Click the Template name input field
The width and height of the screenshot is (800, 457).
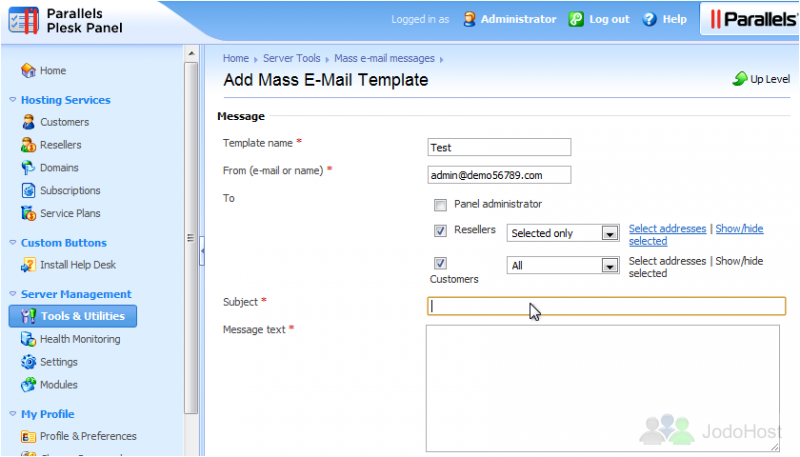tap(499, 147)
